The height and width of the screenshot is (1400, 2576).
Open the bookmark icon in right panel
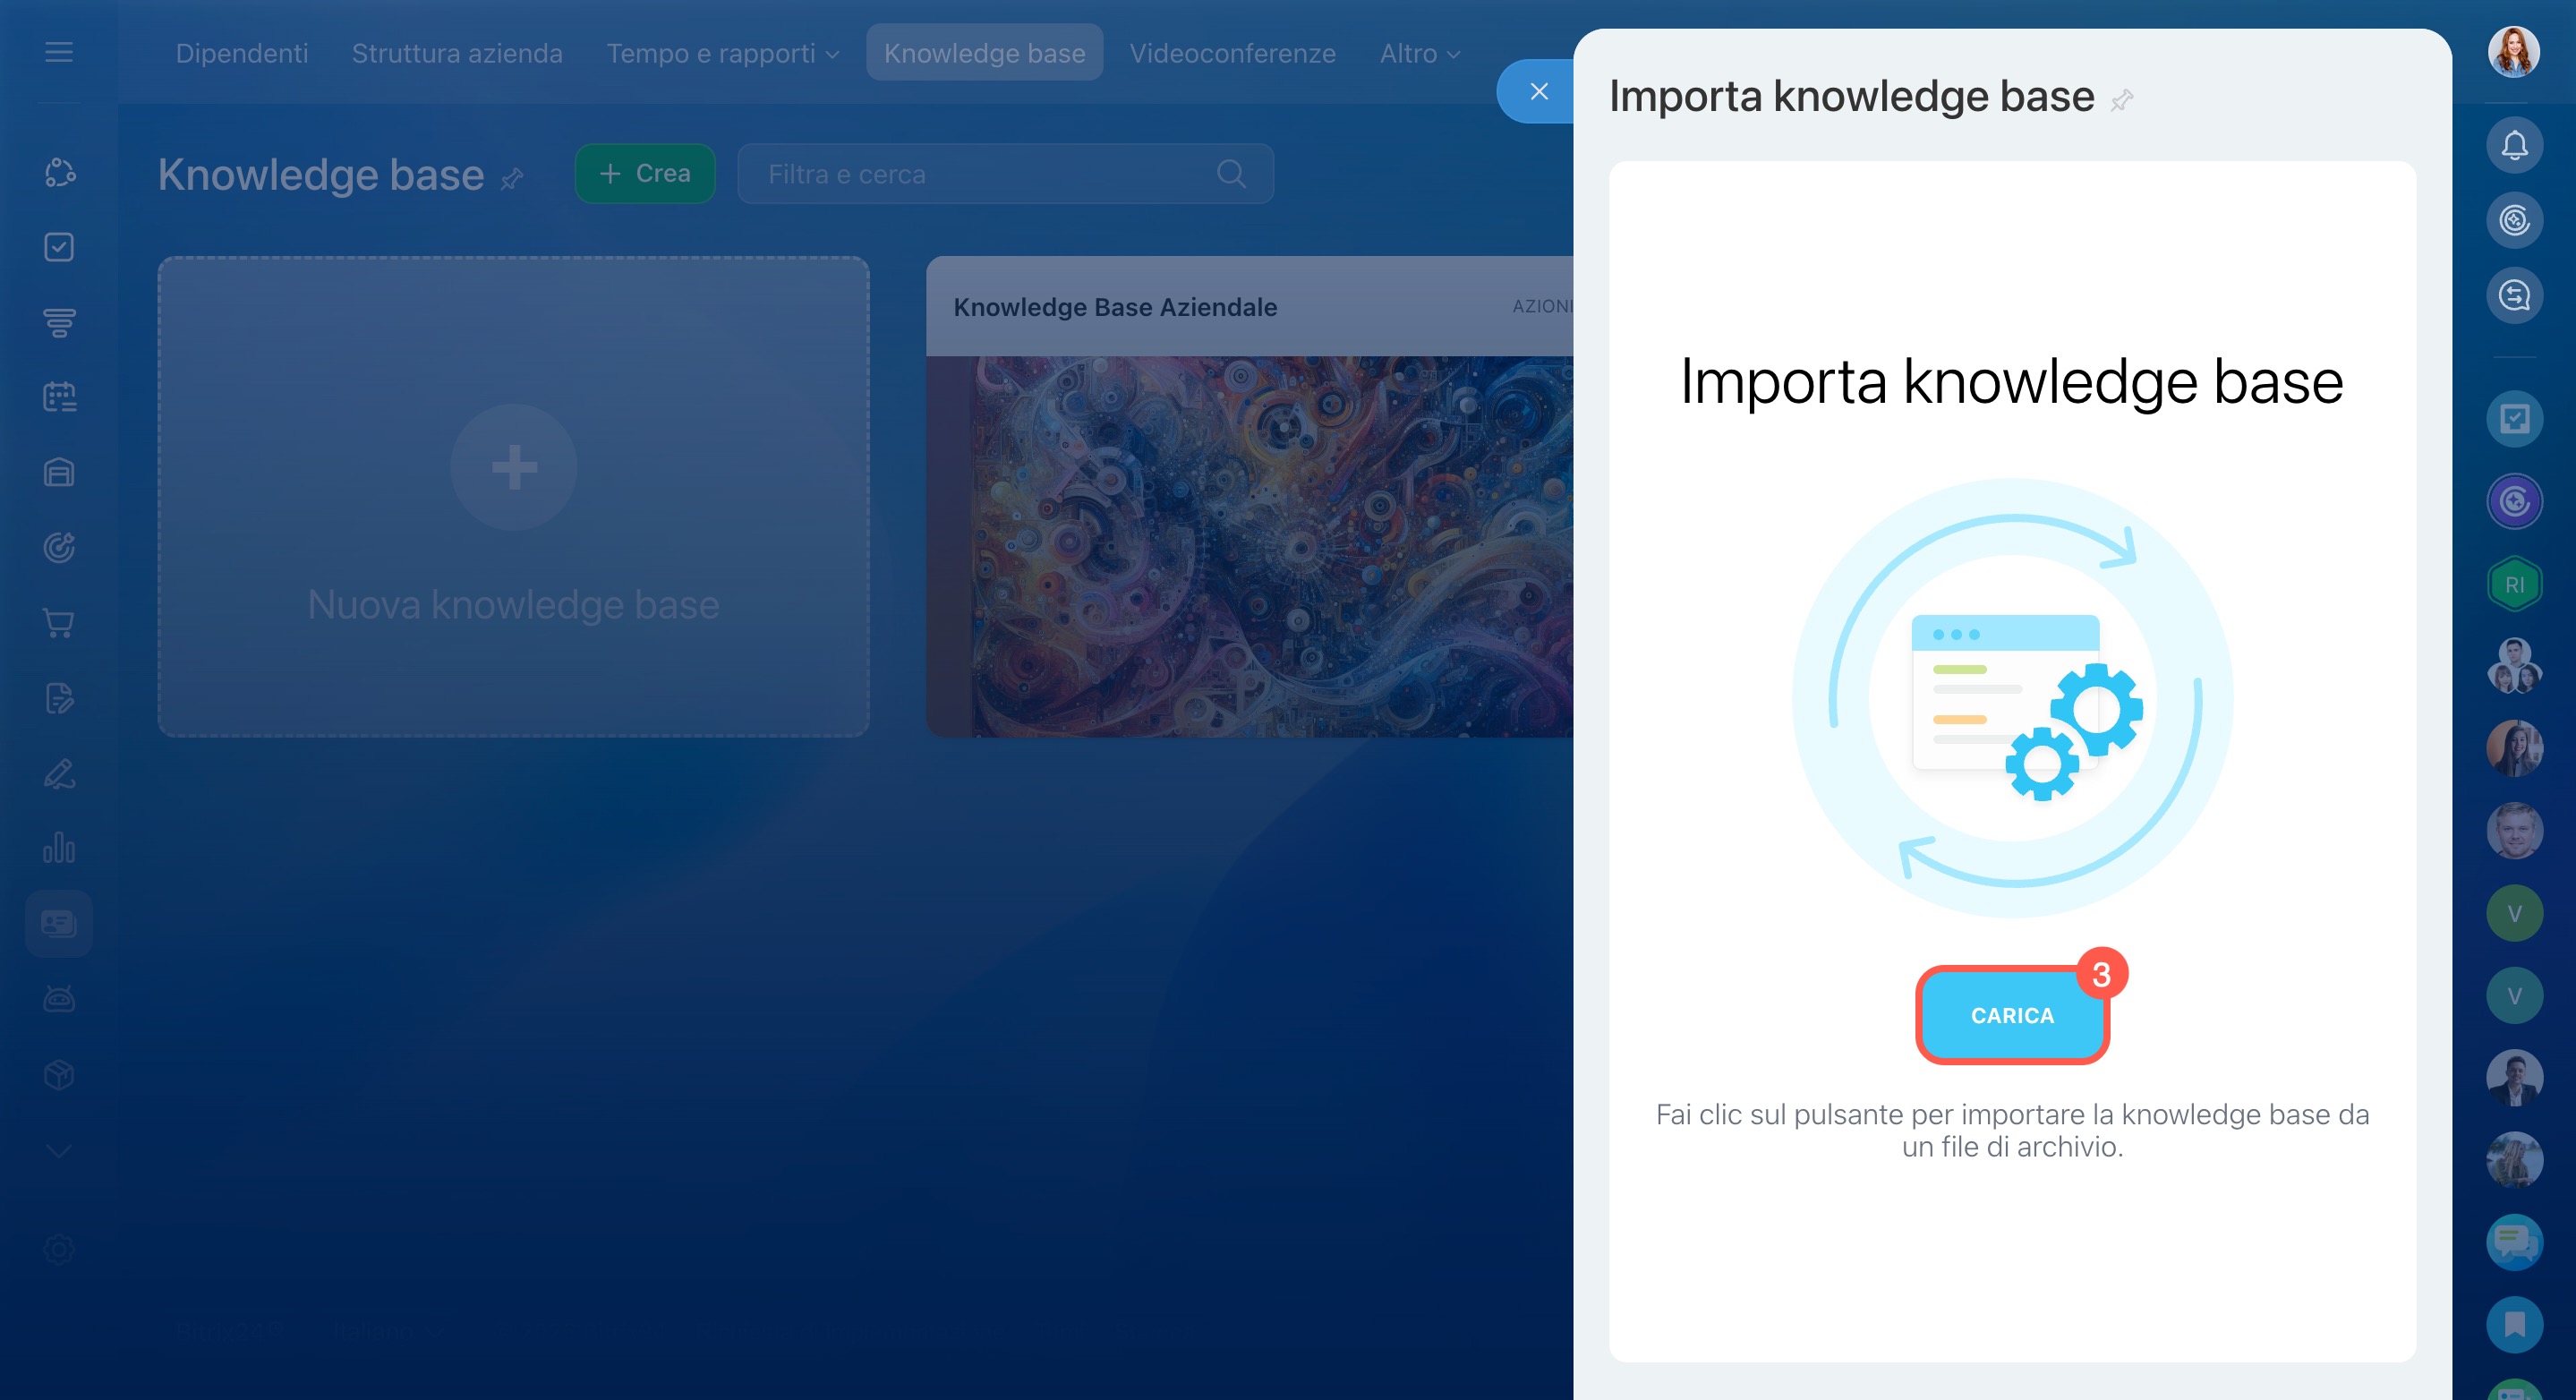pos(2514,1324)
